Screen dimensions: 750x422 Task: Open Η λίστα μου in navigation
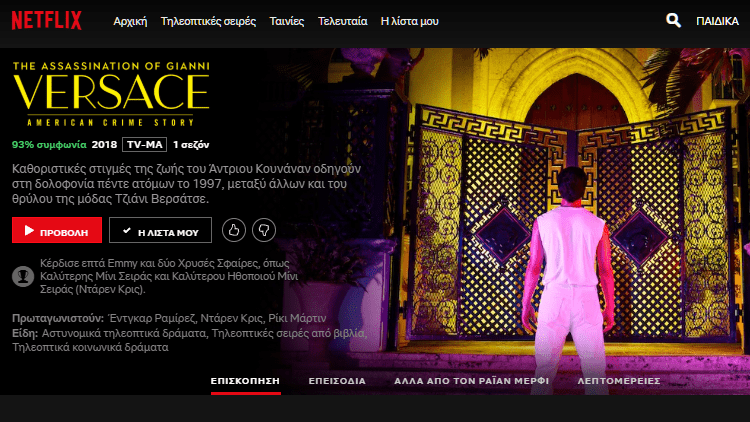409,22
